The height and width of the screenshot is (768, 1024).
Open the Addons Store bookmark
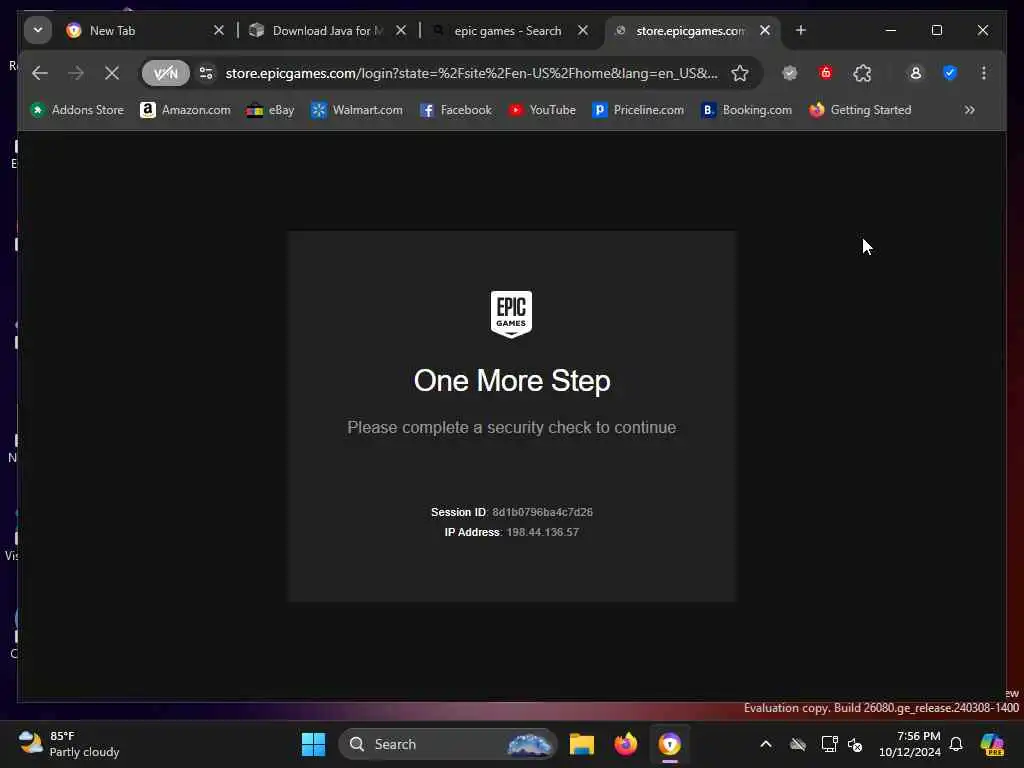pyautogui.click(x=78, y=110)
